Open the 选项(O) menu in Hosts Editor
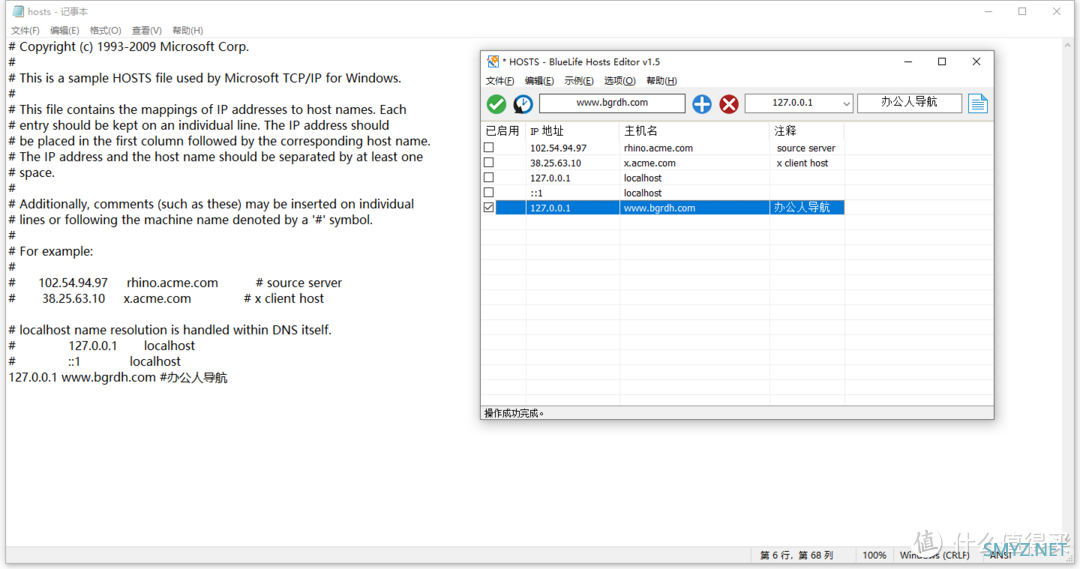 [x=619, y=81]
